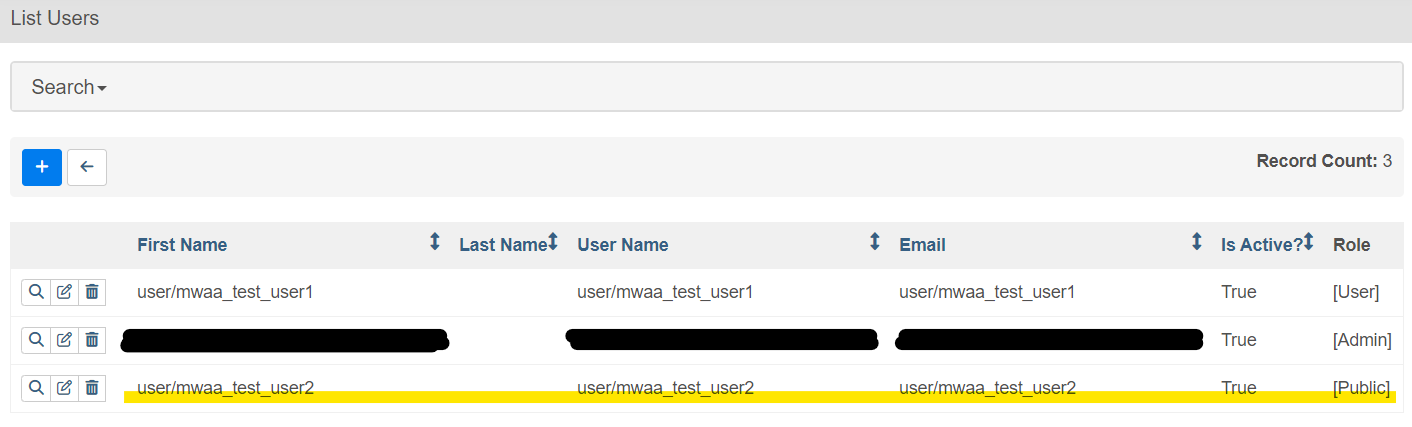Click the Is Active? column header
1412x427 pixels.
(x=1261, y=245)
